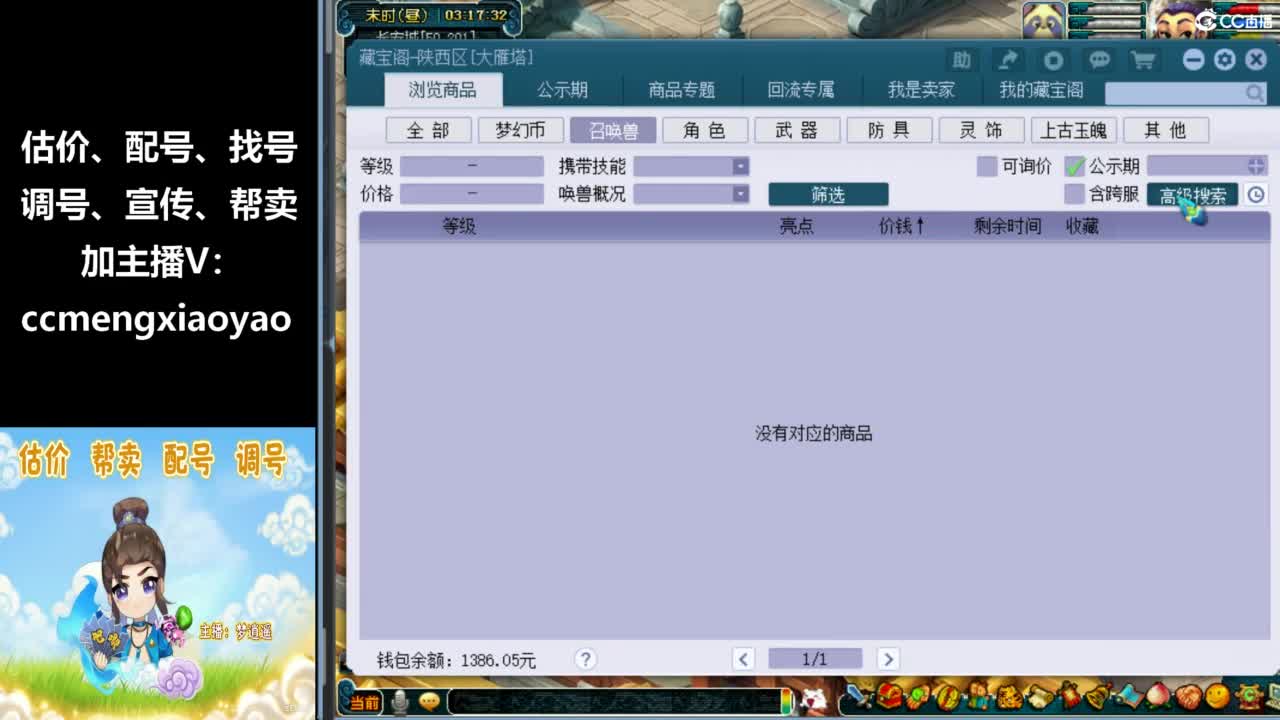
Task: Click the 助 helper icon in title bar
Action: tap(961, 60)
